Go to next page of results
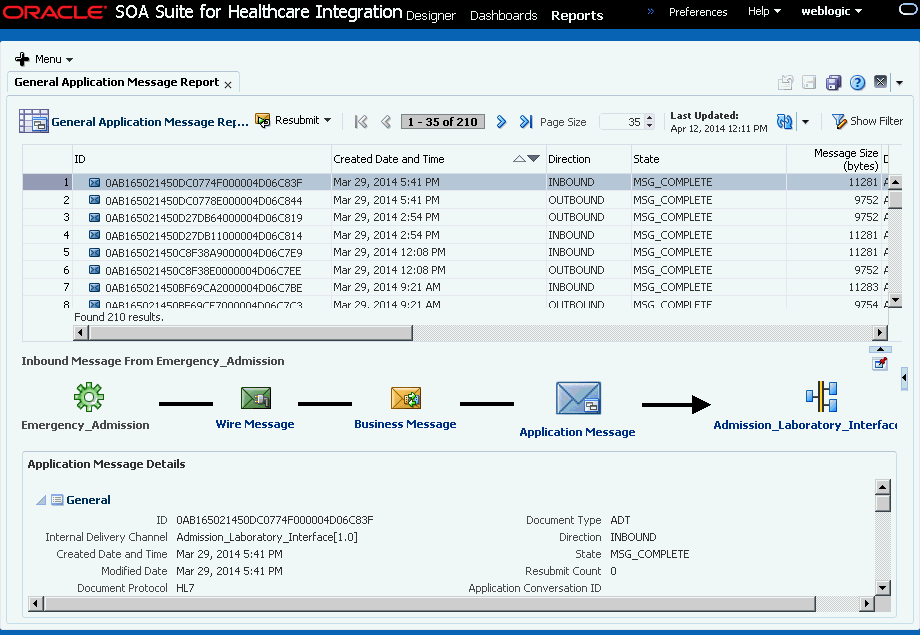 [501, 121]
